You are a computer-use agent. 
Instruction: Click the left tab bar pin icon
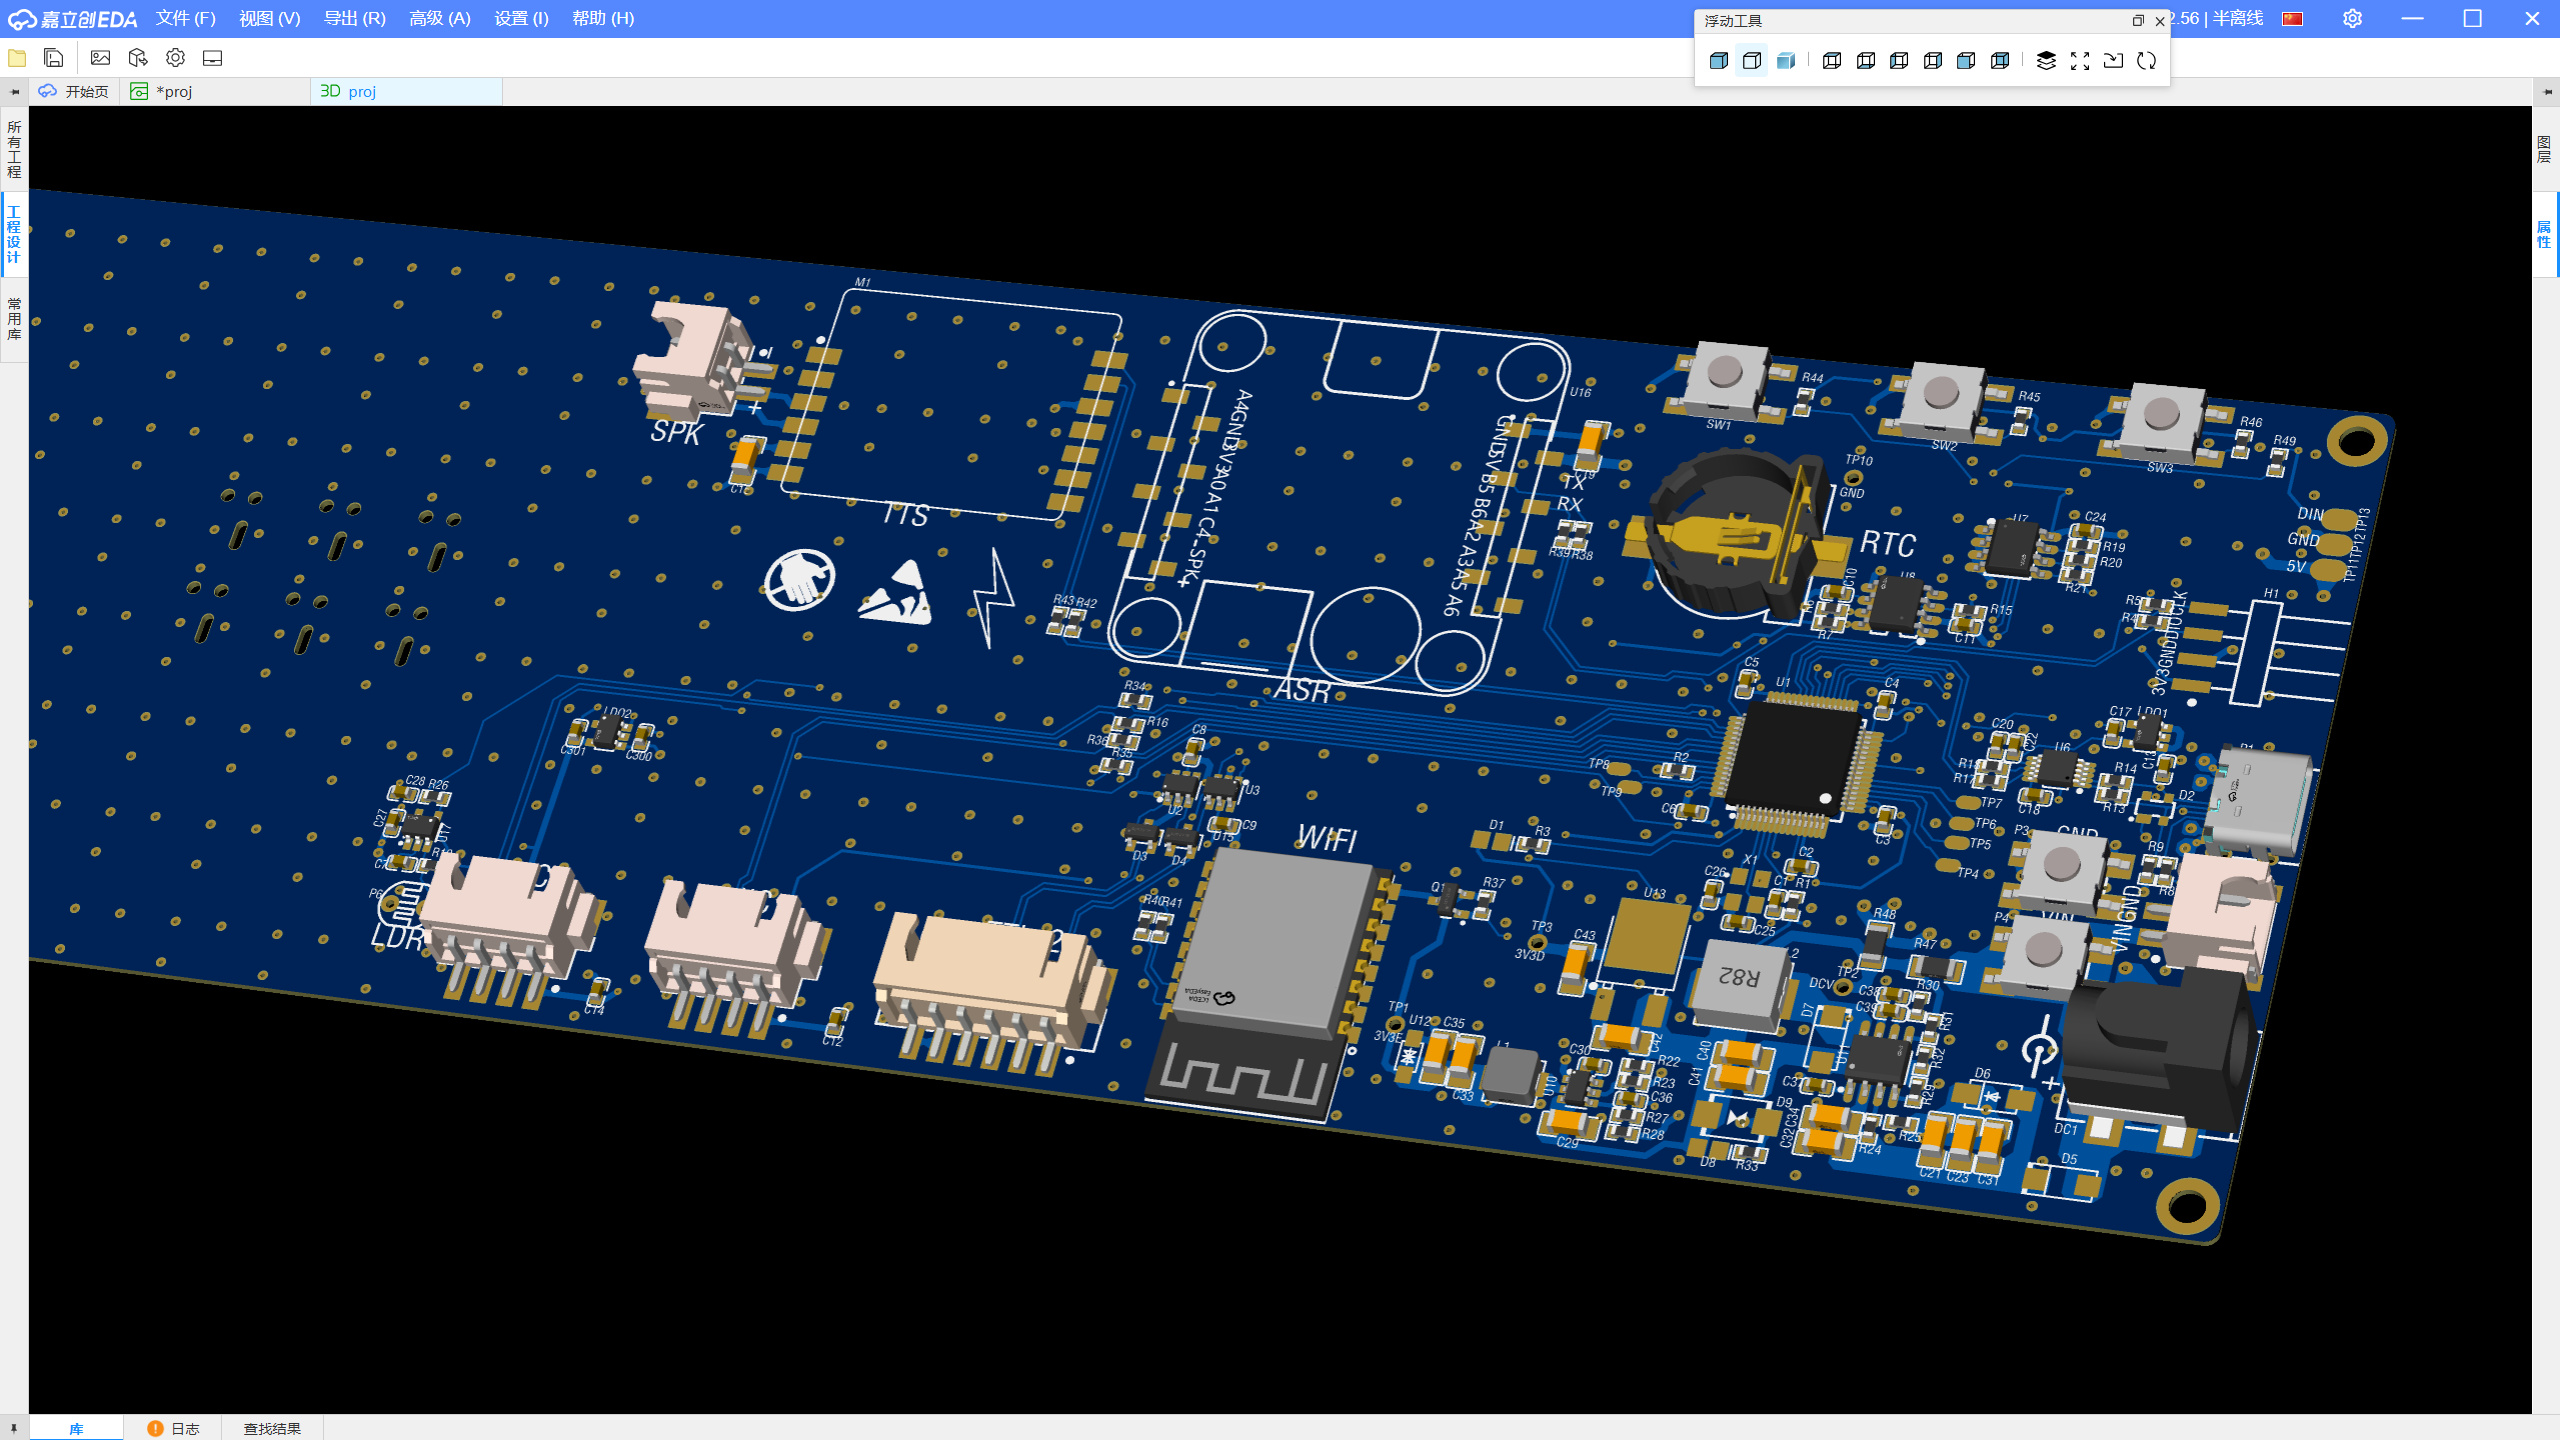pyautogui.click(x=14, y=91)
